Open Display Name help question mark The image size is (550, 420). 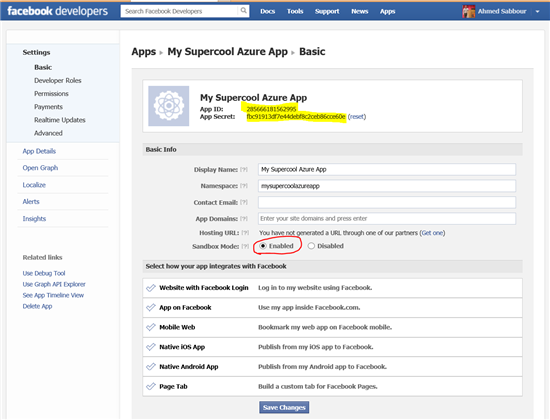(244, 170)
